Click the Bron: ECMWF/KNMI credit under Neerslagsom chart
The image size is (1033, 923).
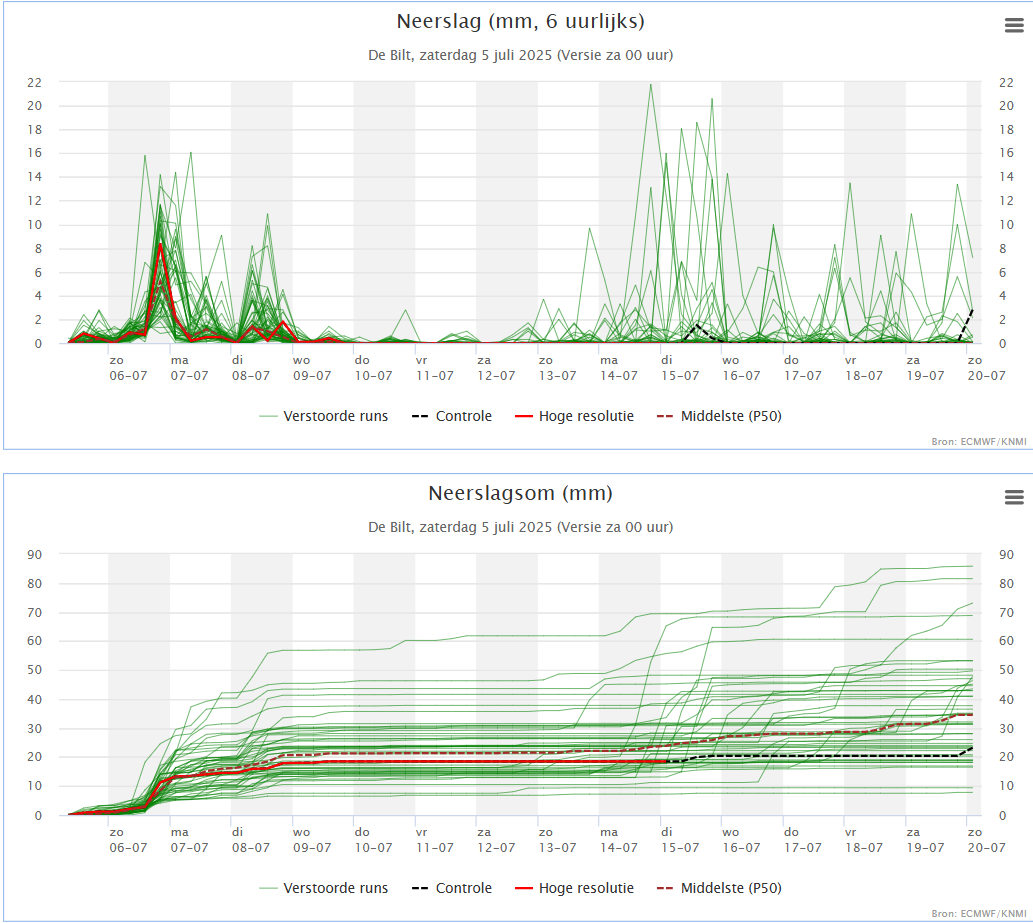[x=979, y=913]
